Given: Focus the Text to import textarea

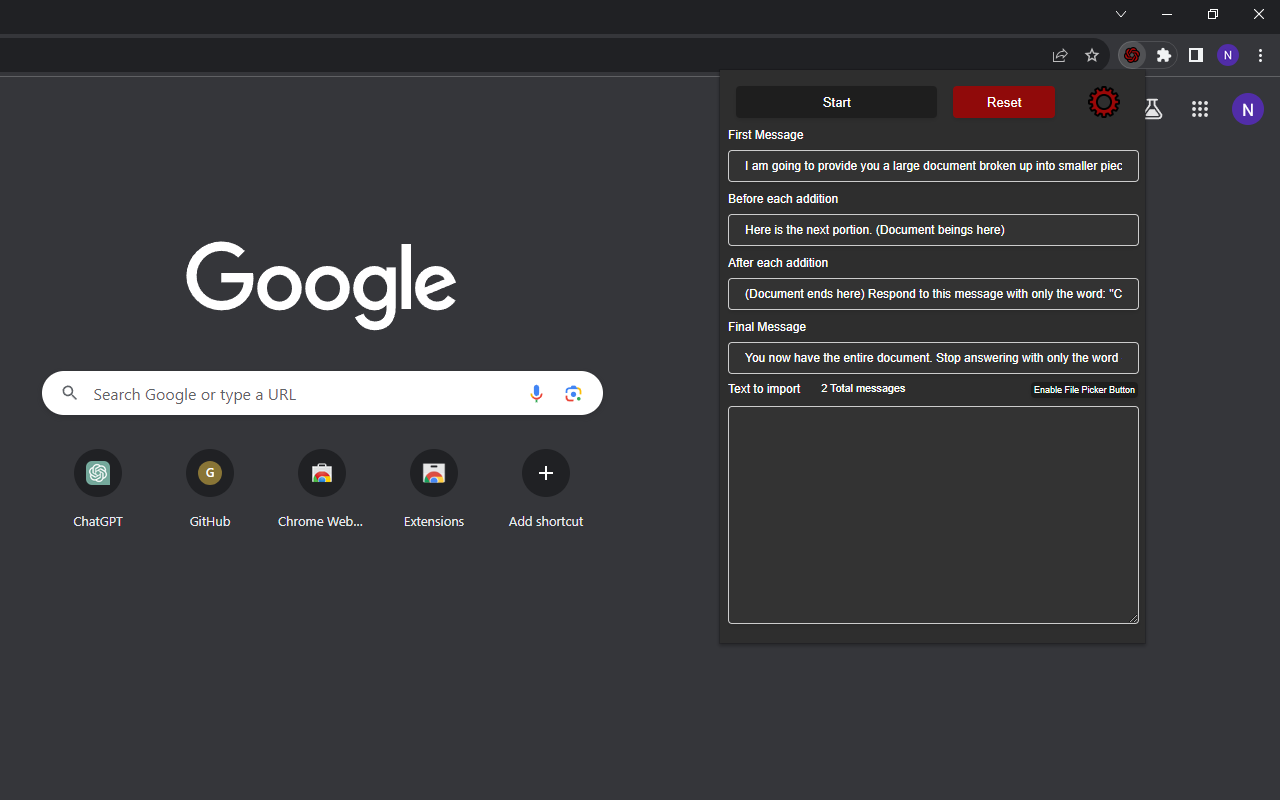Looking at the screenshot, I should (x=932, y=514).
